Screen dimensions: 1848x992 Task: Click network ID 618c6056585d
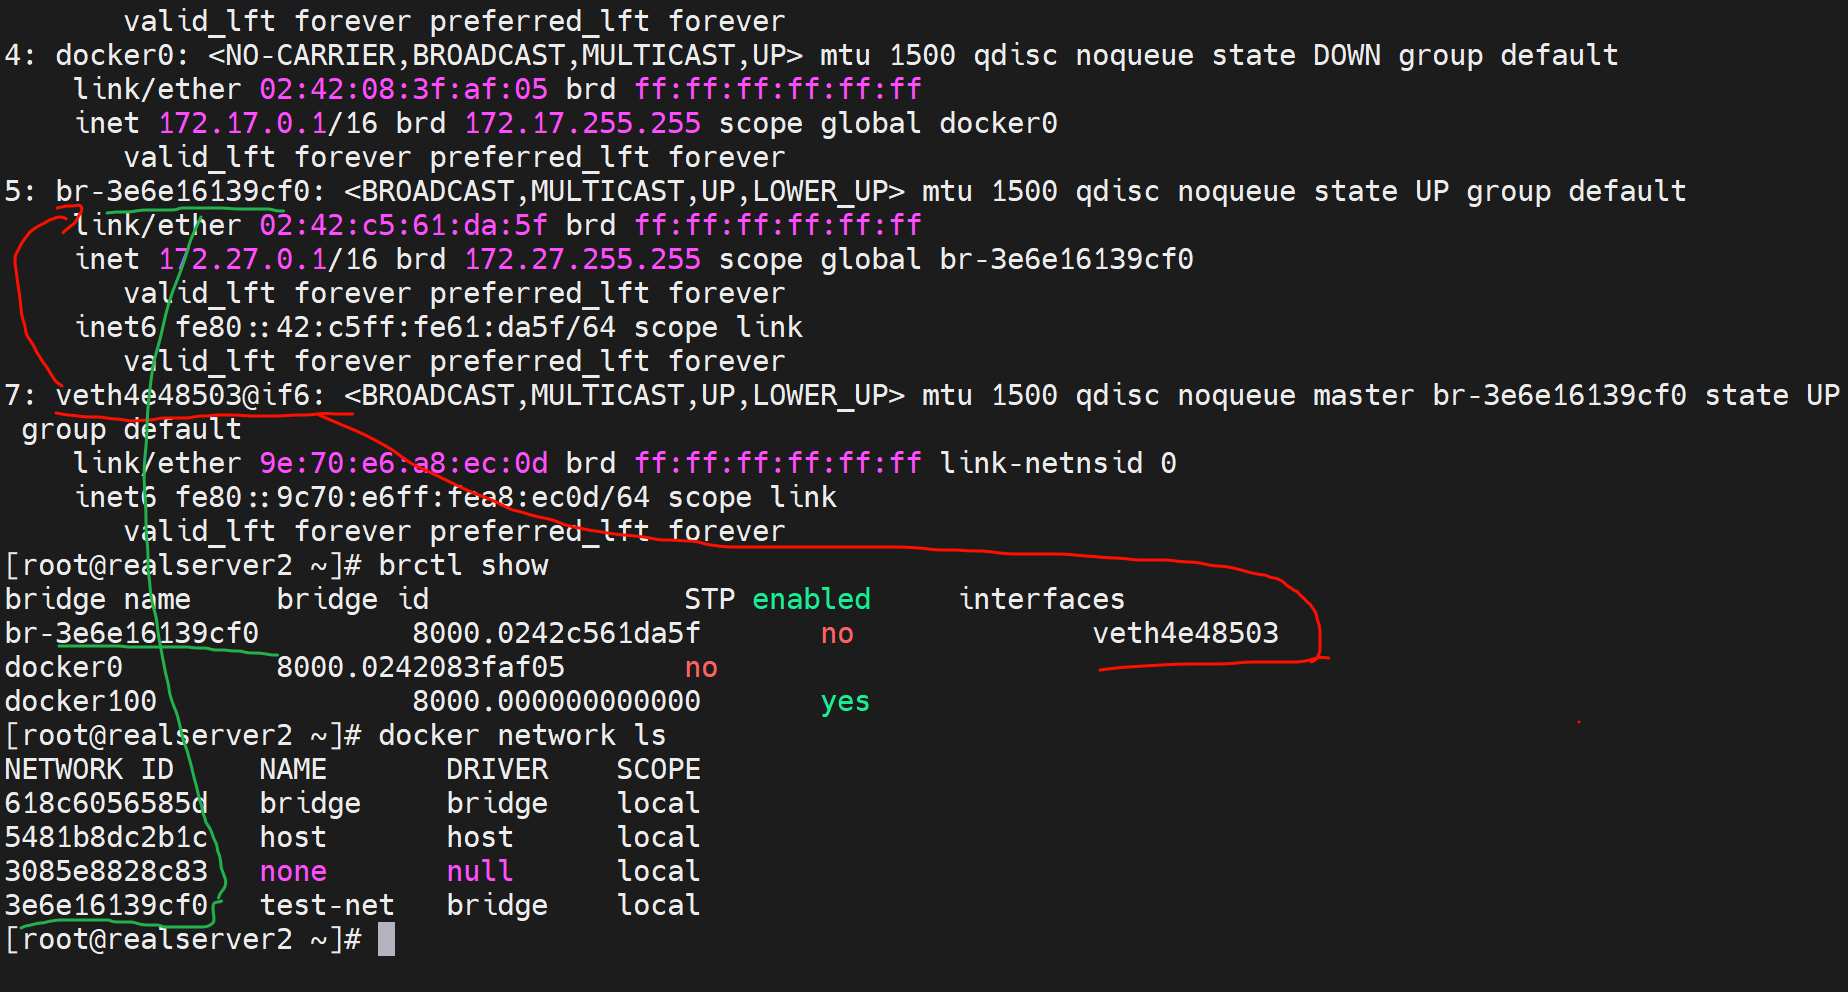[x=106, y=803]
